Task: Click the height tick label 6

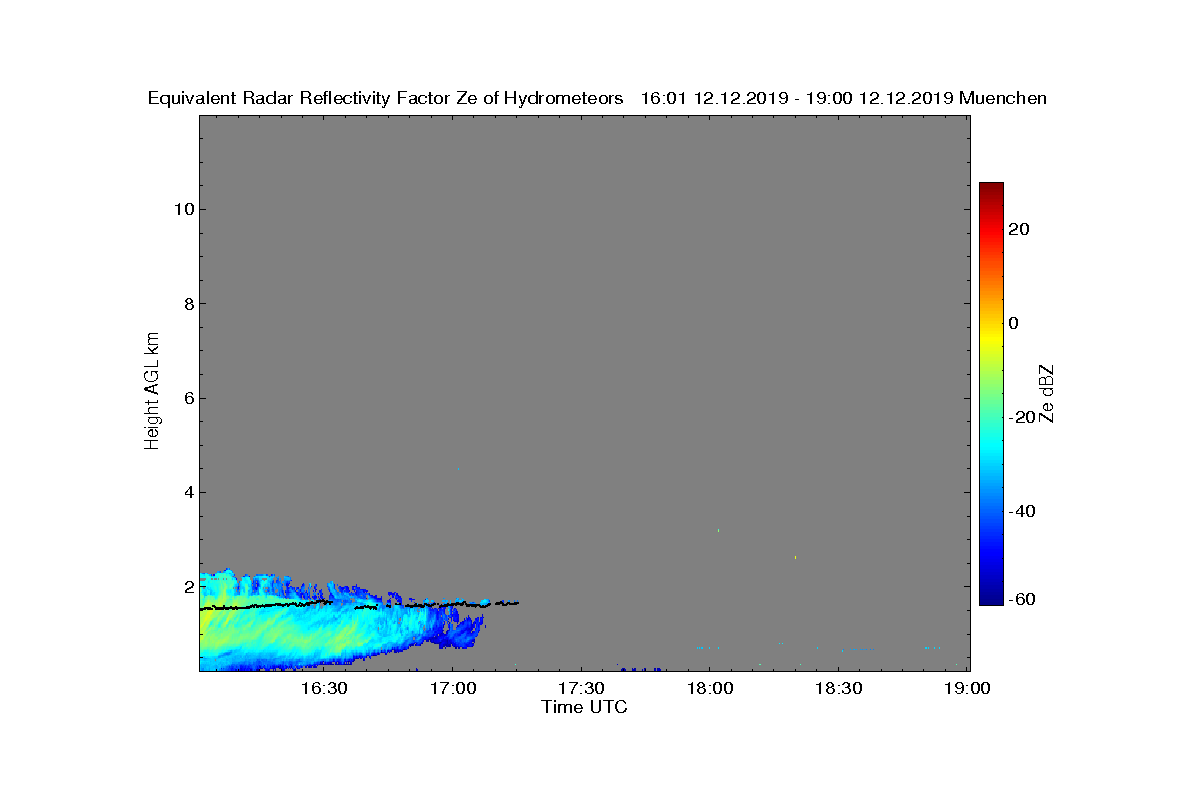Action: click(187, 398)
